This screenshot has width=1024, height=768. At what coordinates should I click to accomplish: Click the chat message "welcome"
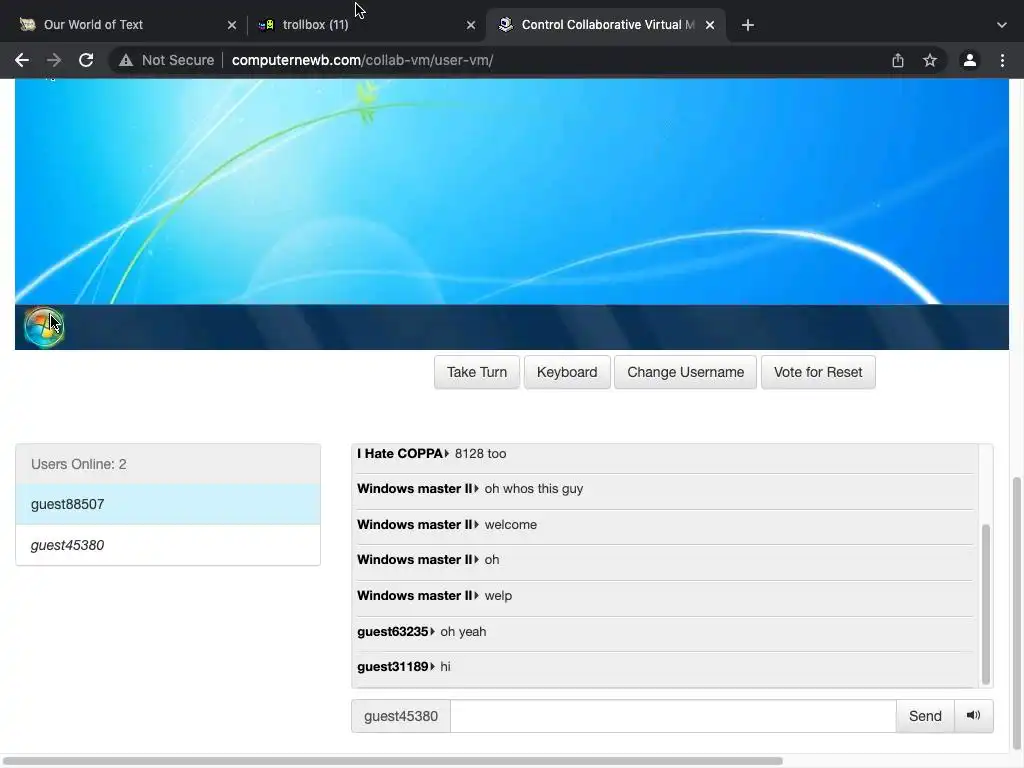click(511, 524)
